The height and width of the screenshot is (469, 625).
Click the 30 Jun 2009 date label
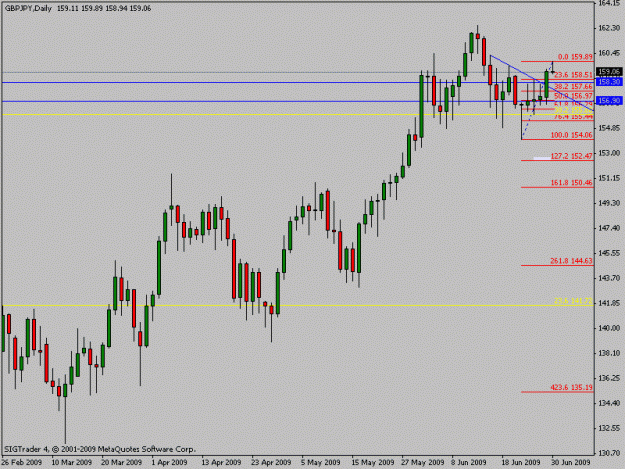(x=571, y=462)
